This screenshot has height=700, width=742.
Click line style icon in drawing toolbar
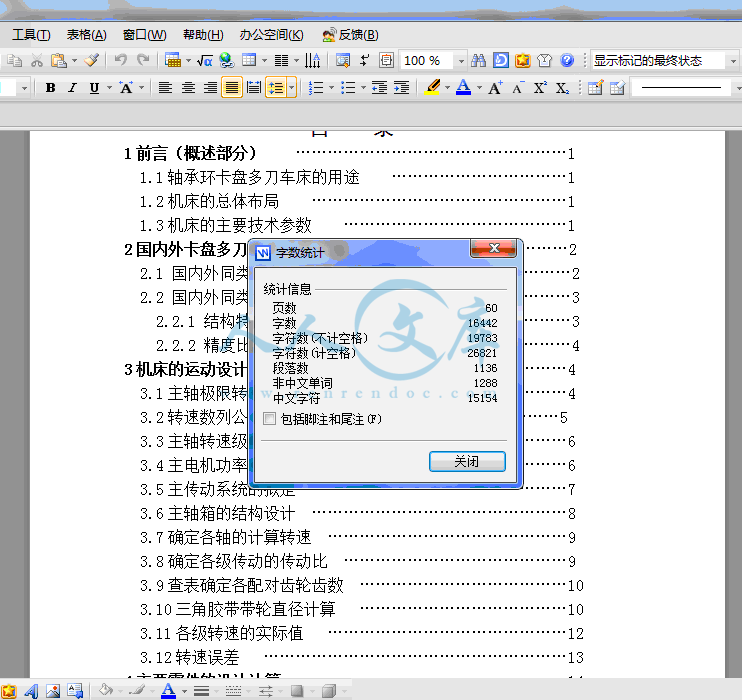(x=202, y=691)
